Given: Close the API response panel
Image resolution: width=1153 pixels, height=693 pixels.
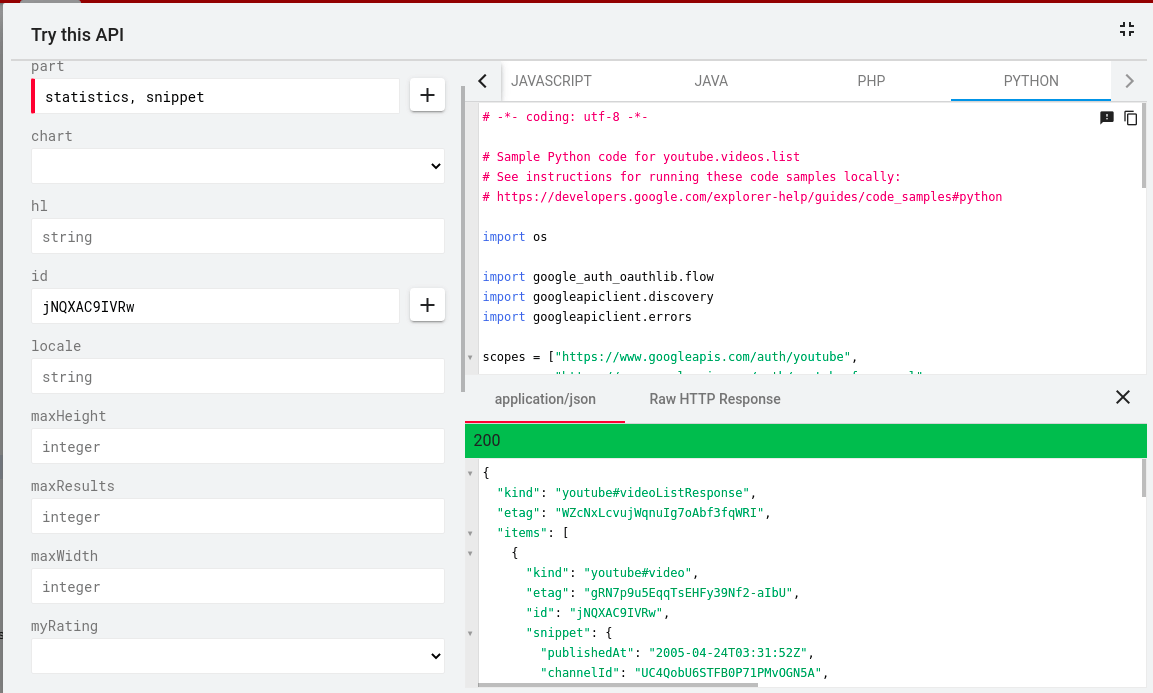Looking at the screenshot, I should (1123, 397).
